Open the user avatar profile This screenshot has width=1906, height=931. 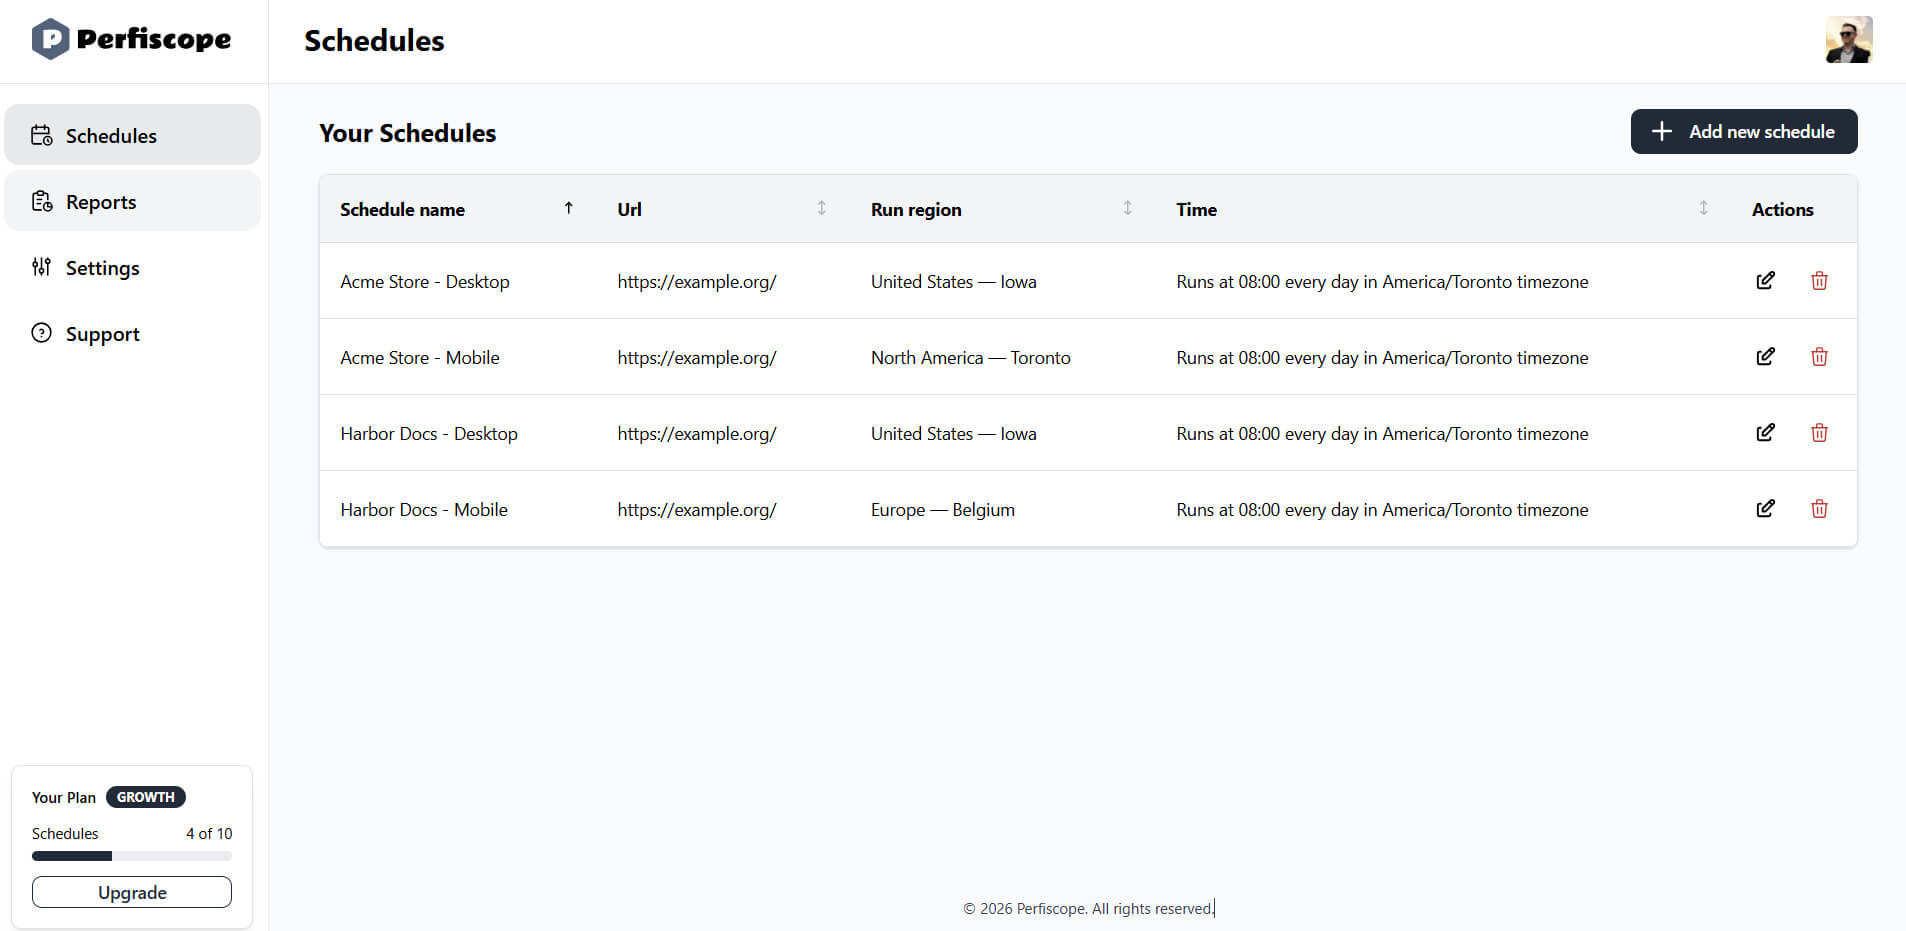(x=1848, y=40)
